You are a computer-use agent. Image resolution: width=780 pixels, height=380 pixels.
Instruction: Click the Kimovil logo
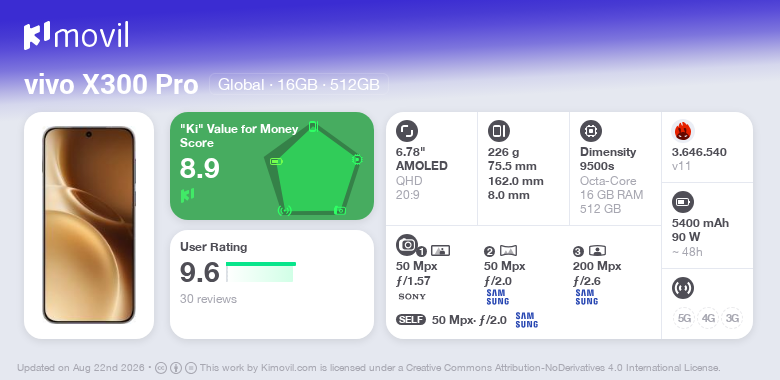76,35
